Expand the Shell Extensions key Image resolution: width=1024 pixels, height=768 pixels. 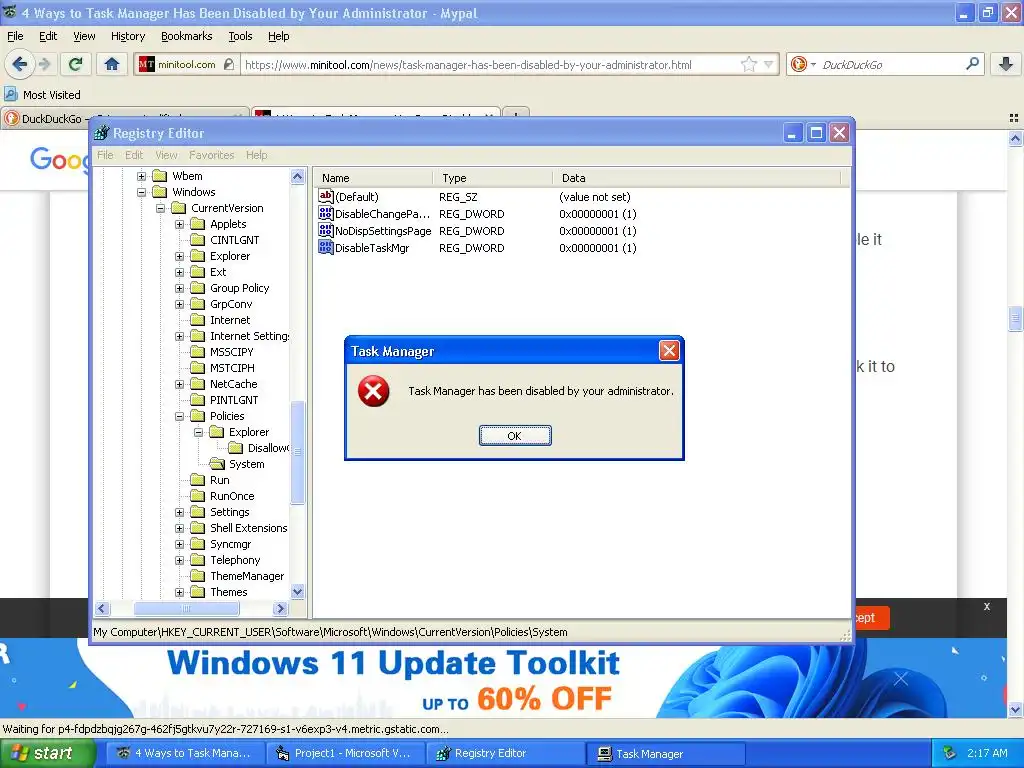point(179,528)
